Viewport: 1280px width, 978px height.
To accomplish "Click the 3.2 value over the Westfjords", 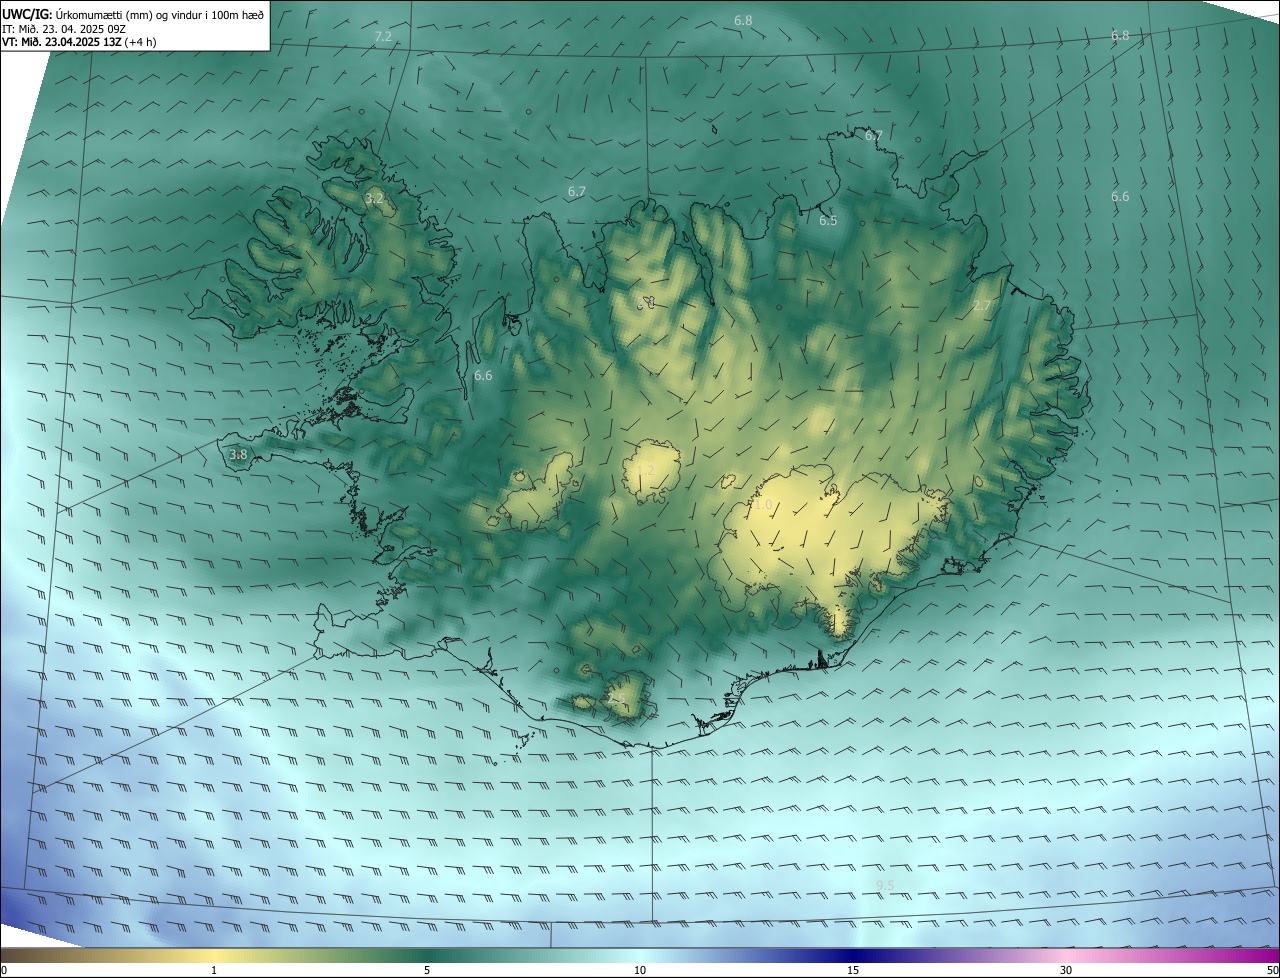I will tap(374, 199).
